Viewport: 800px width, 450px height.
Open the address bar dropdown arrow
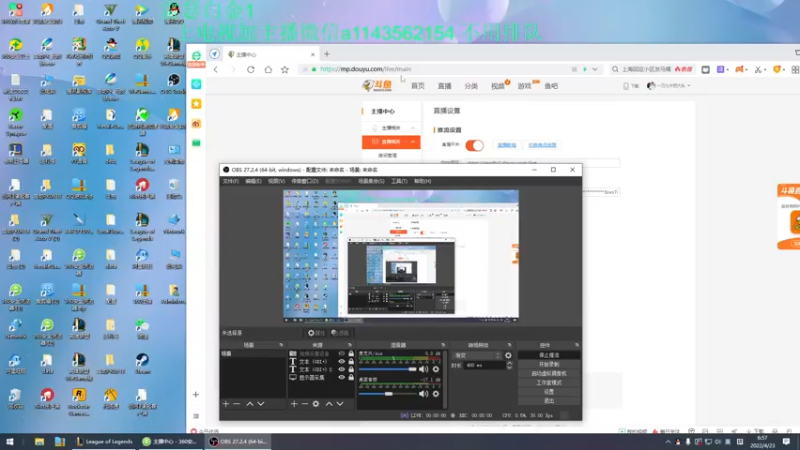click(595, 69)
